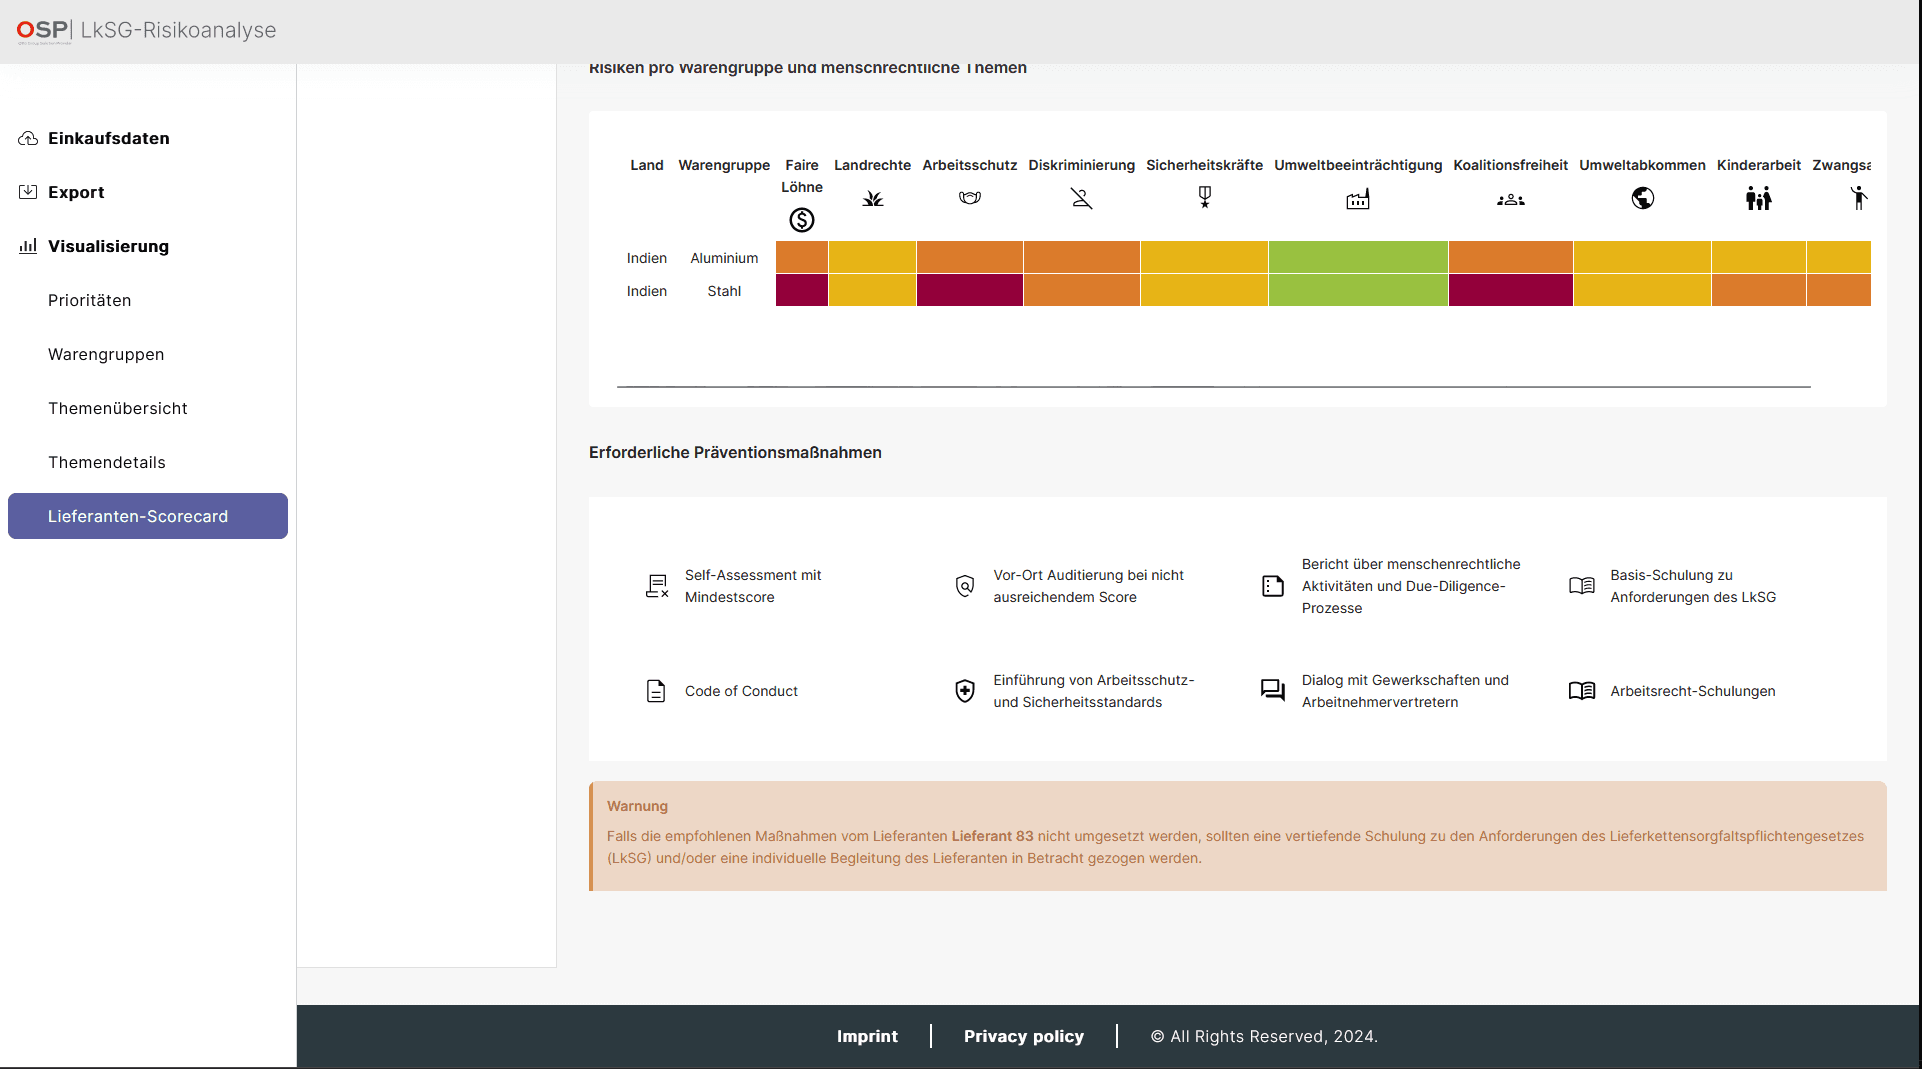
Task: Click the Basis-Schulung open book icon
Action: click(1582, 586)
